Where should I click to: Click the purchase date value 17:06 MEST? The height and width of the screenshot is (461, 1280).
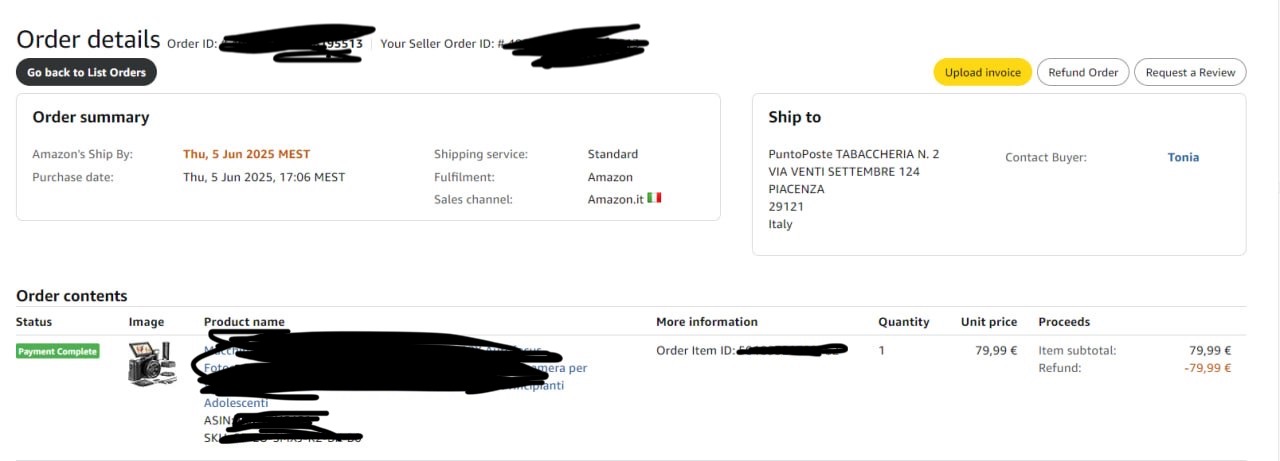click(263, 177)
